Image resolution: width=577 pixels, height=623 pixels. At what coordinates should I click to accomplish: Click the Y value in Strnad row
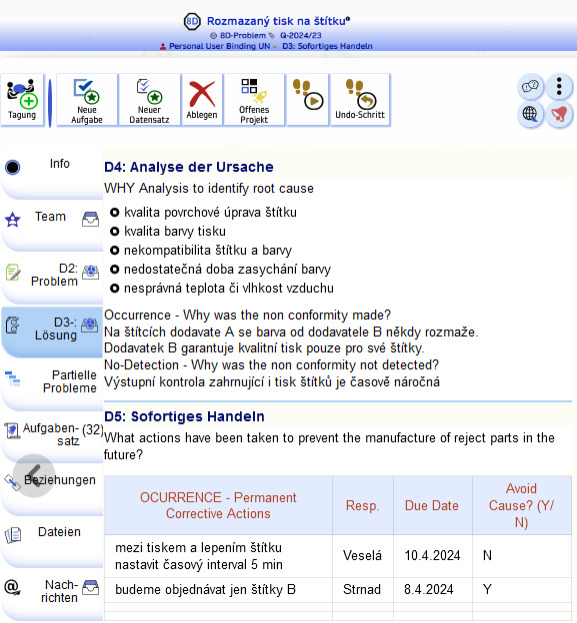488,589
